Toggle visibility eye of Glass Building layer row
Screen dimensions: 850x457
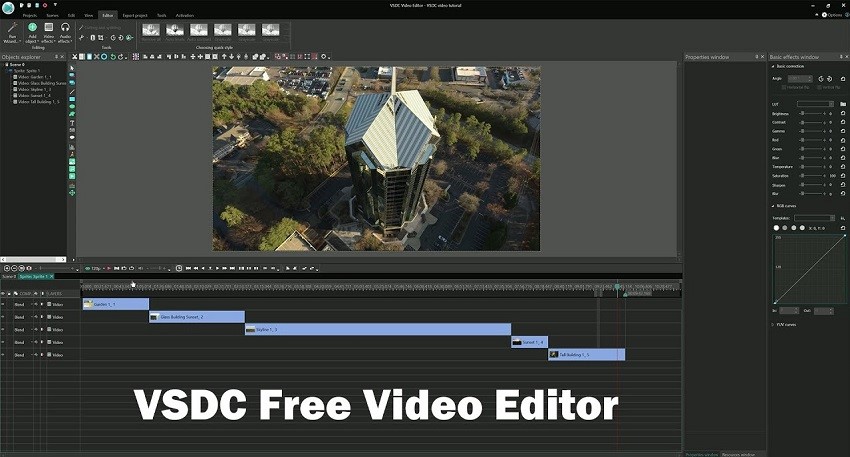pyautogui.click(x=3, y=317)
